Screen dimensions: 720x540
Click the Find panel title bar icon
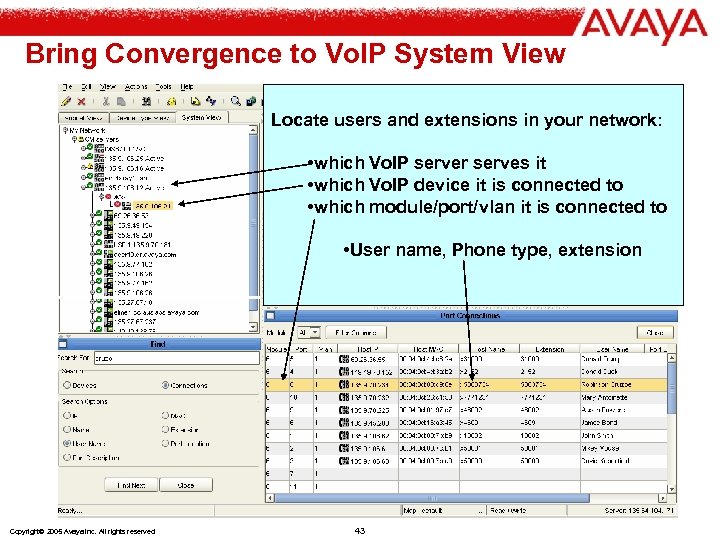(63, 344)
